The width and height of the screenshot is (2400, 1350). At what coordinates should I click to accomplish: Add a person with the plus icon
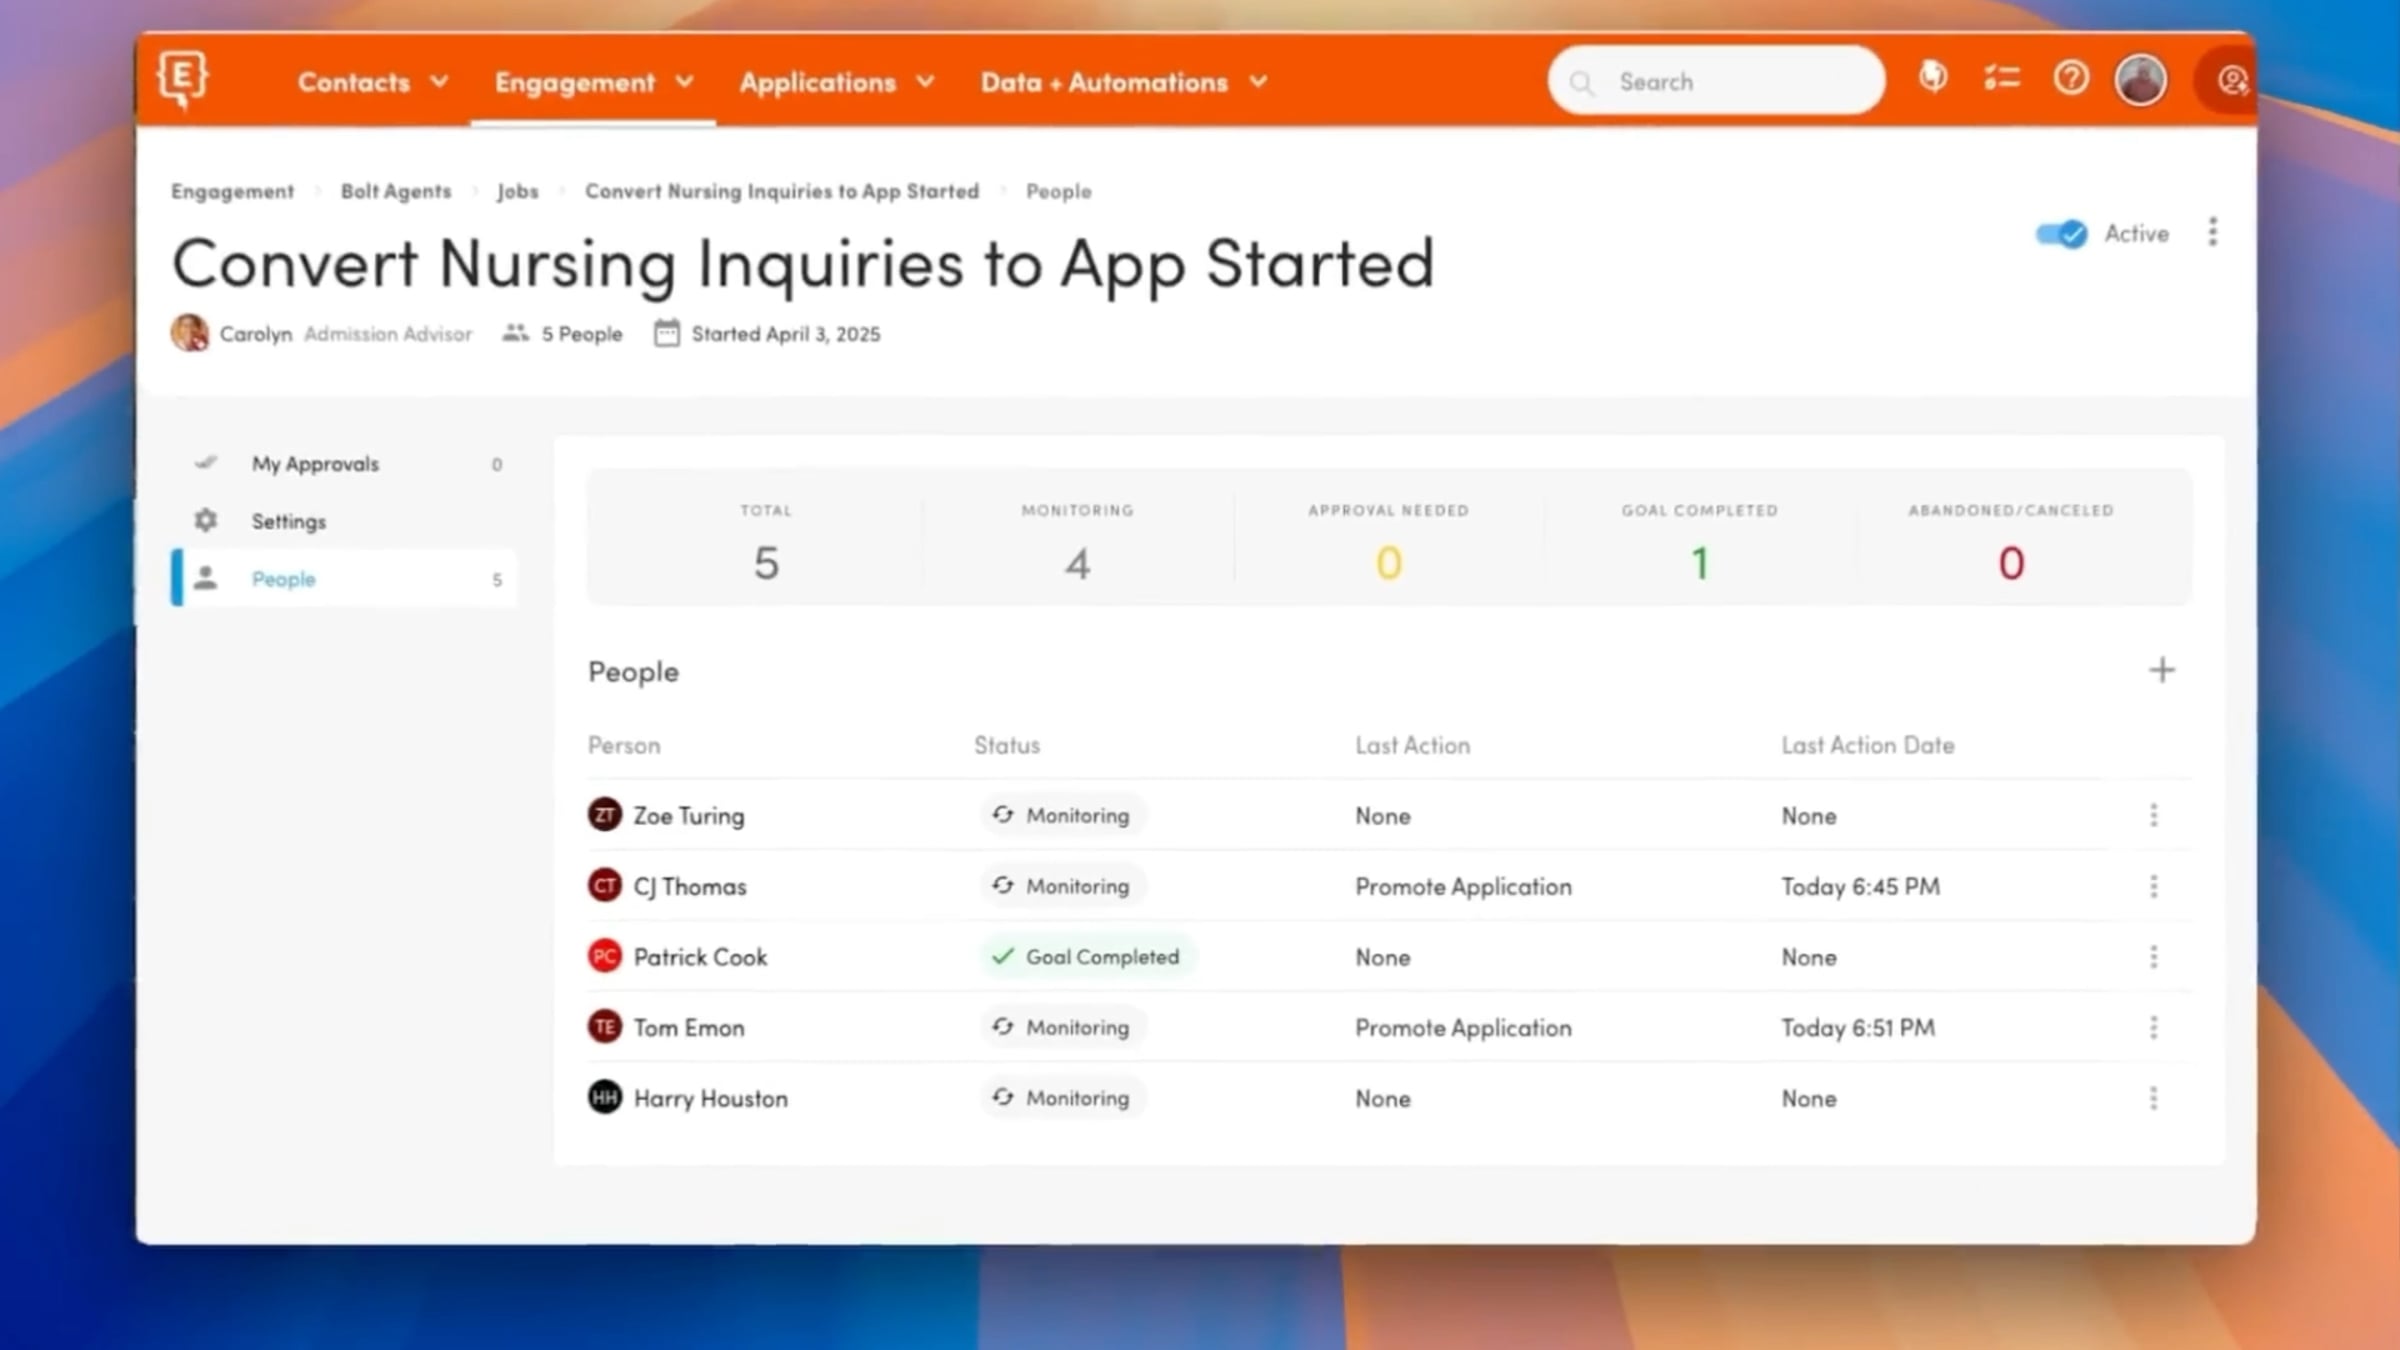(x=2162, y=670)
